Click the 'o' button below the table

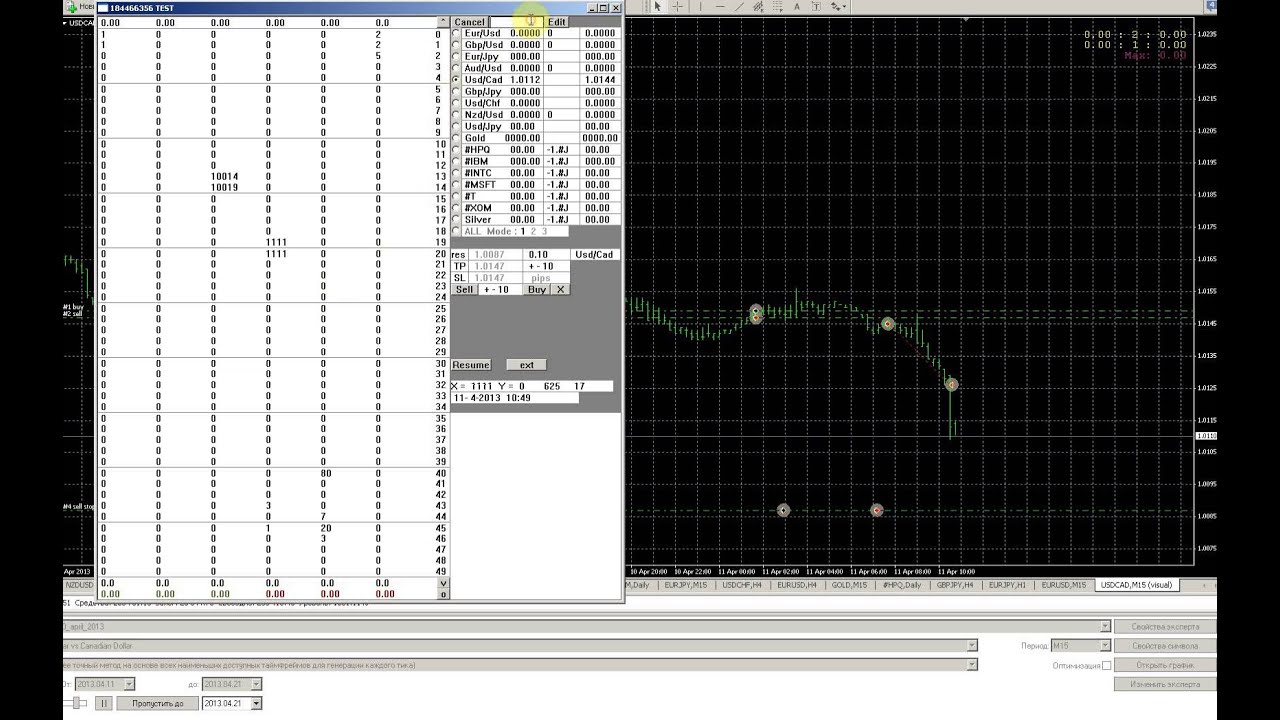pyautogui.click(x=443, y=594)
